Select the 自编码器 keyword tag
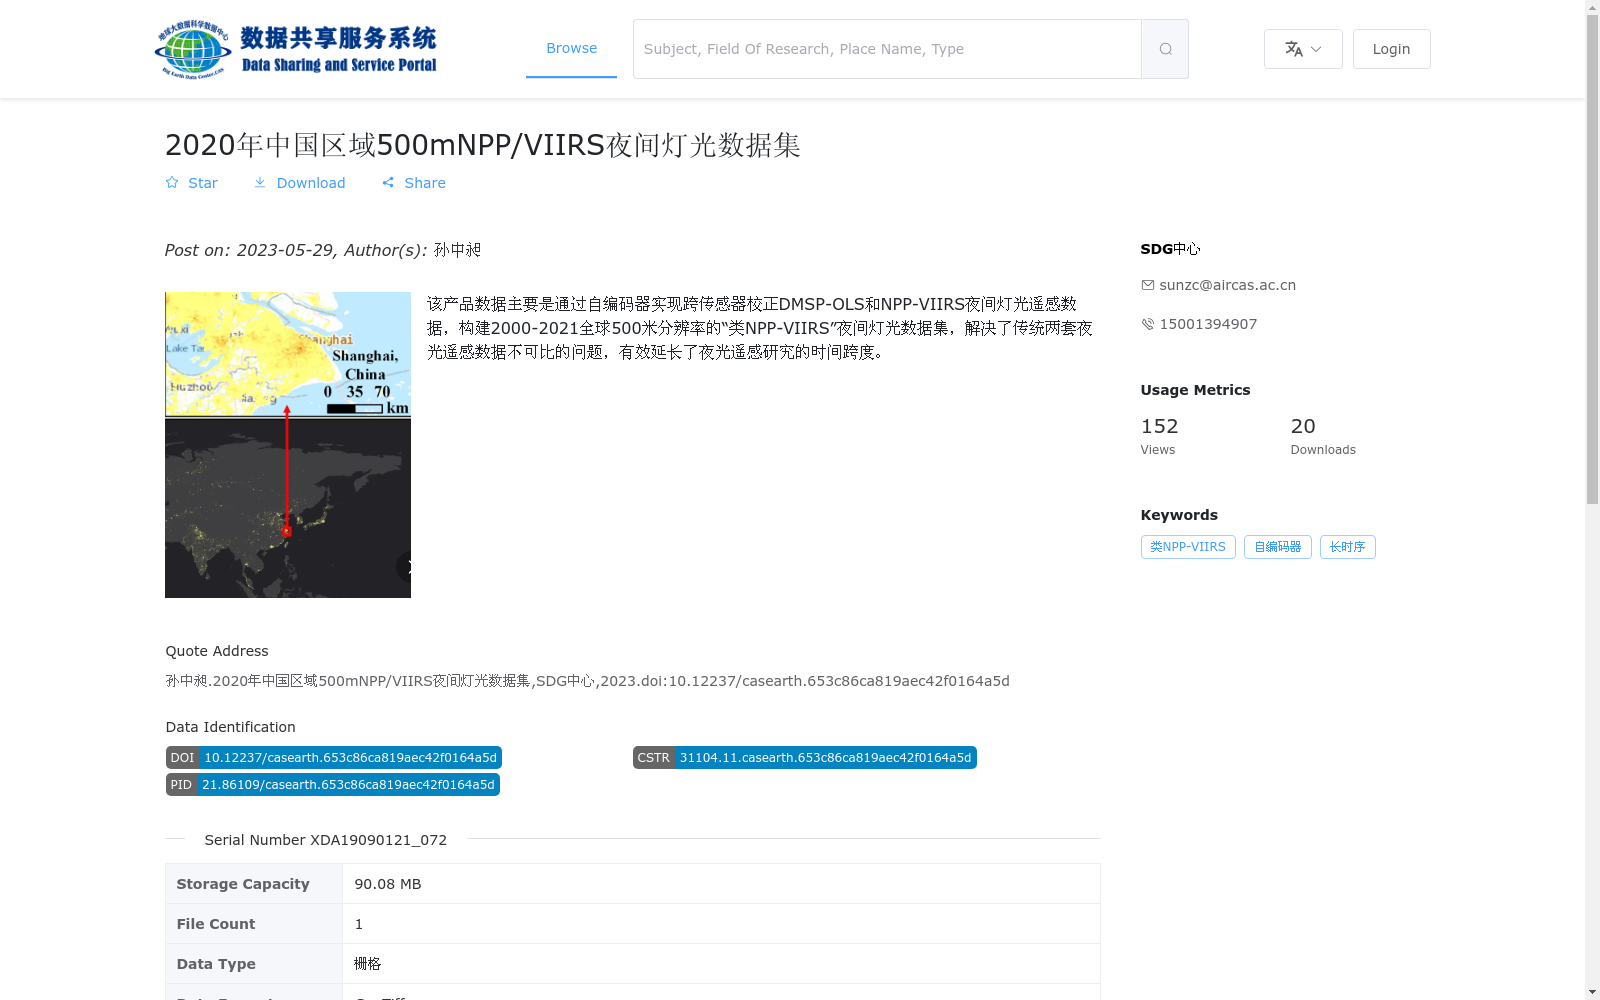This screenshot has width=1600, height=1000. [x=1278, y=547]
